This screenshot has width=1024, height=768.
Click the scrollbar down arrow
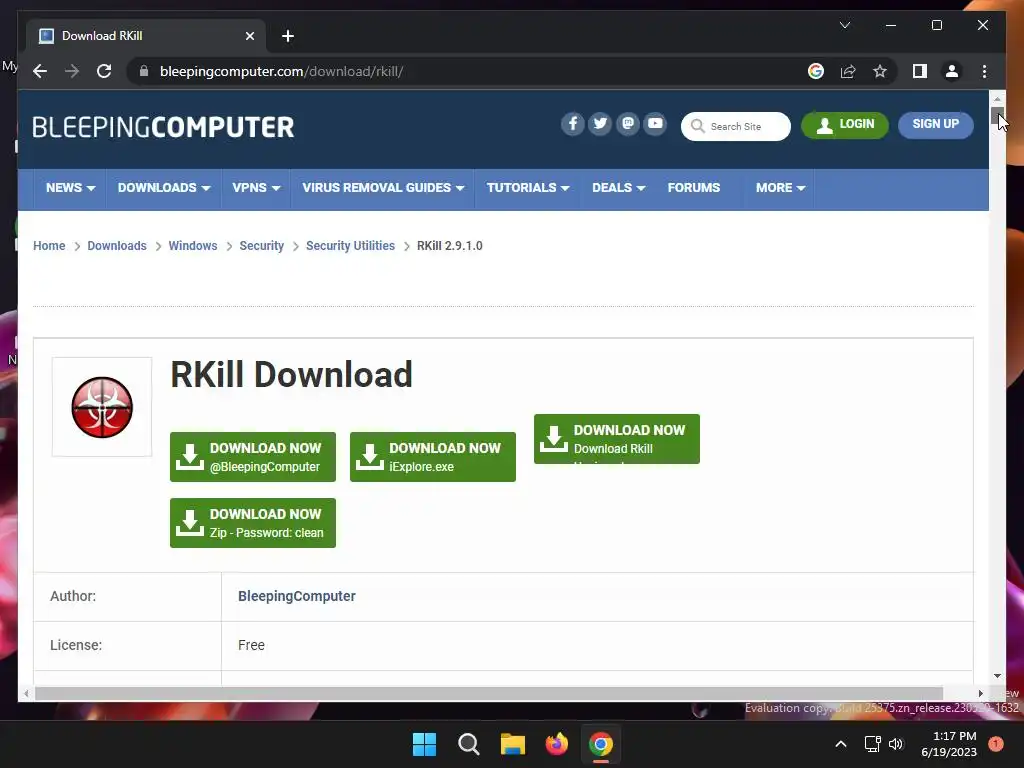pyautogui.click(x=997, y=676)
